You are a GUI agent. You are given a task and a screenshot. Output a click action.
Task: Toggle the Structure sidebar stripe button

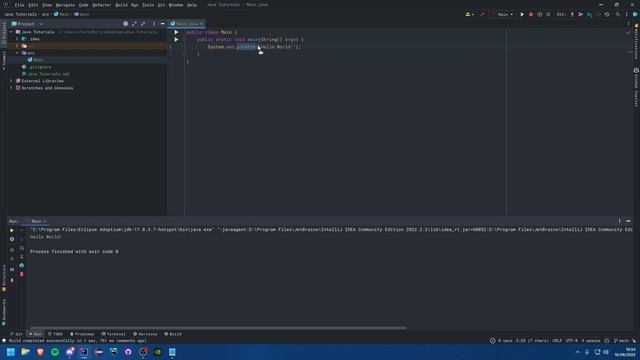[4, 278]
